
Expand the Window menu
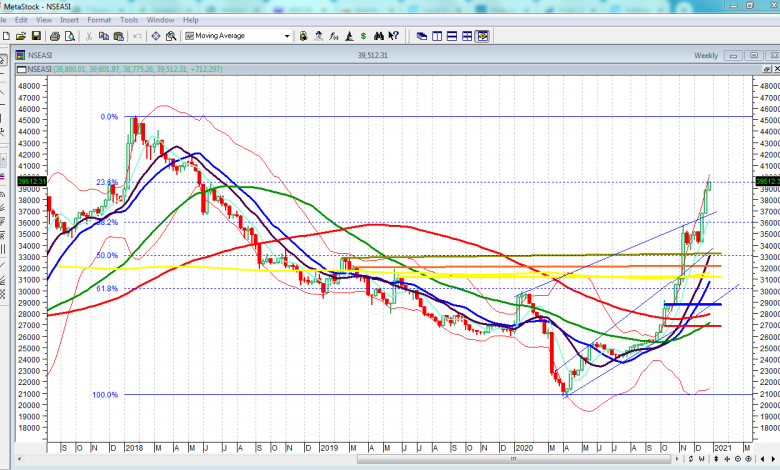[x=160, y=19]
